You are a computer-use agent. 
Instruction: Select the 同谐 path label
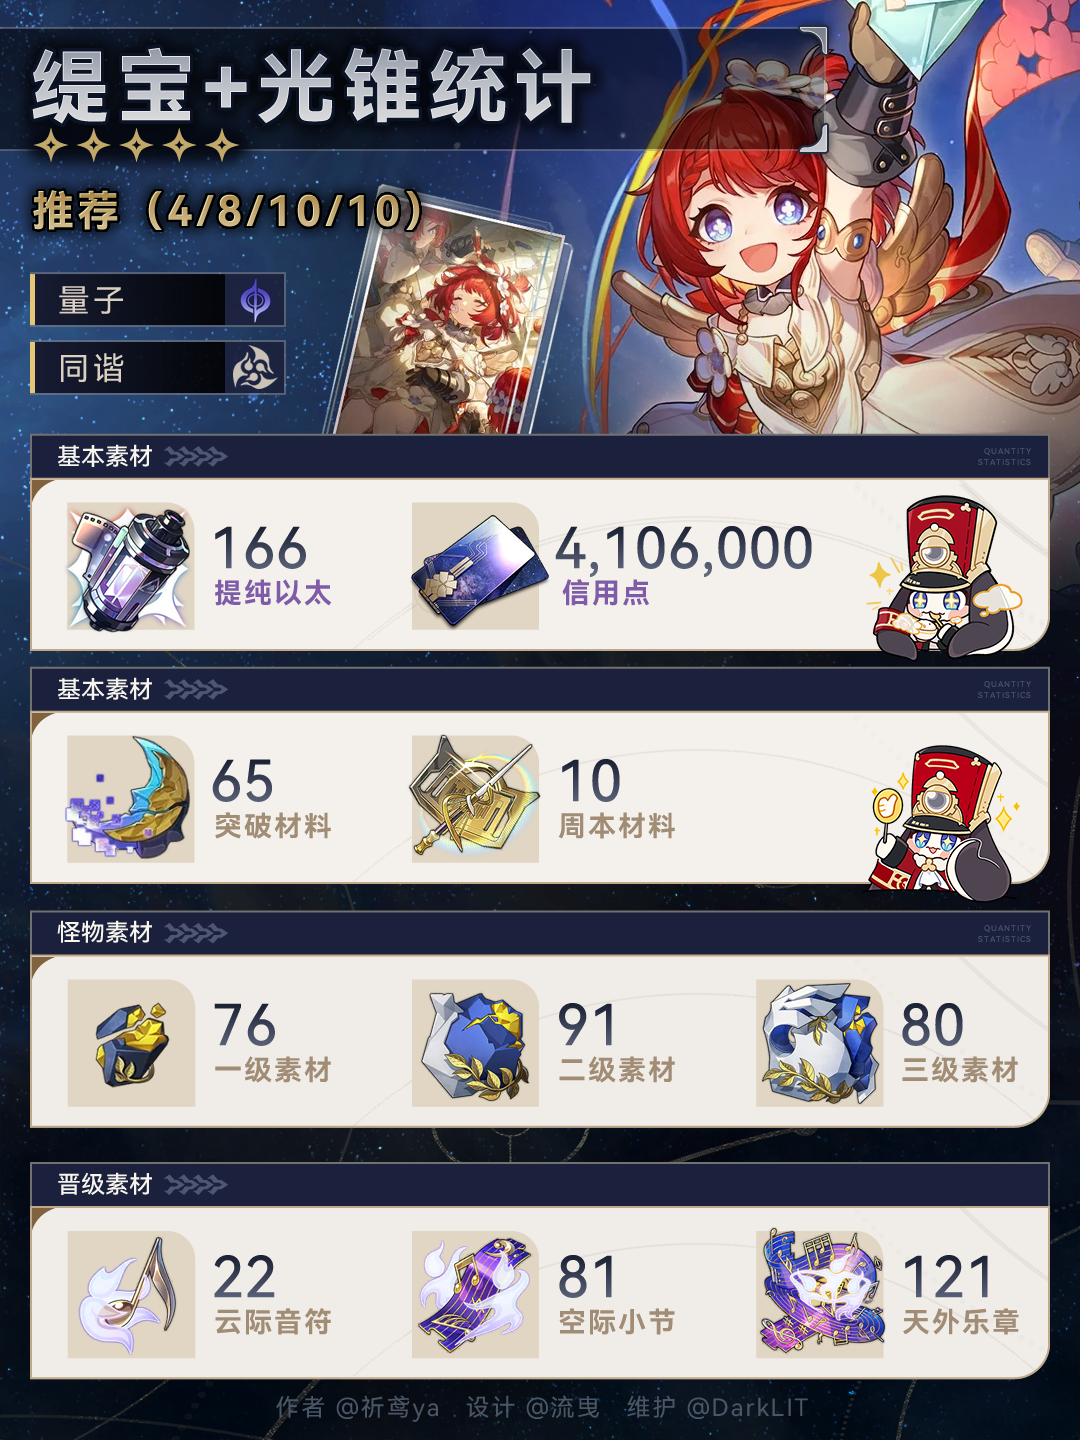(x=91, y=368)
